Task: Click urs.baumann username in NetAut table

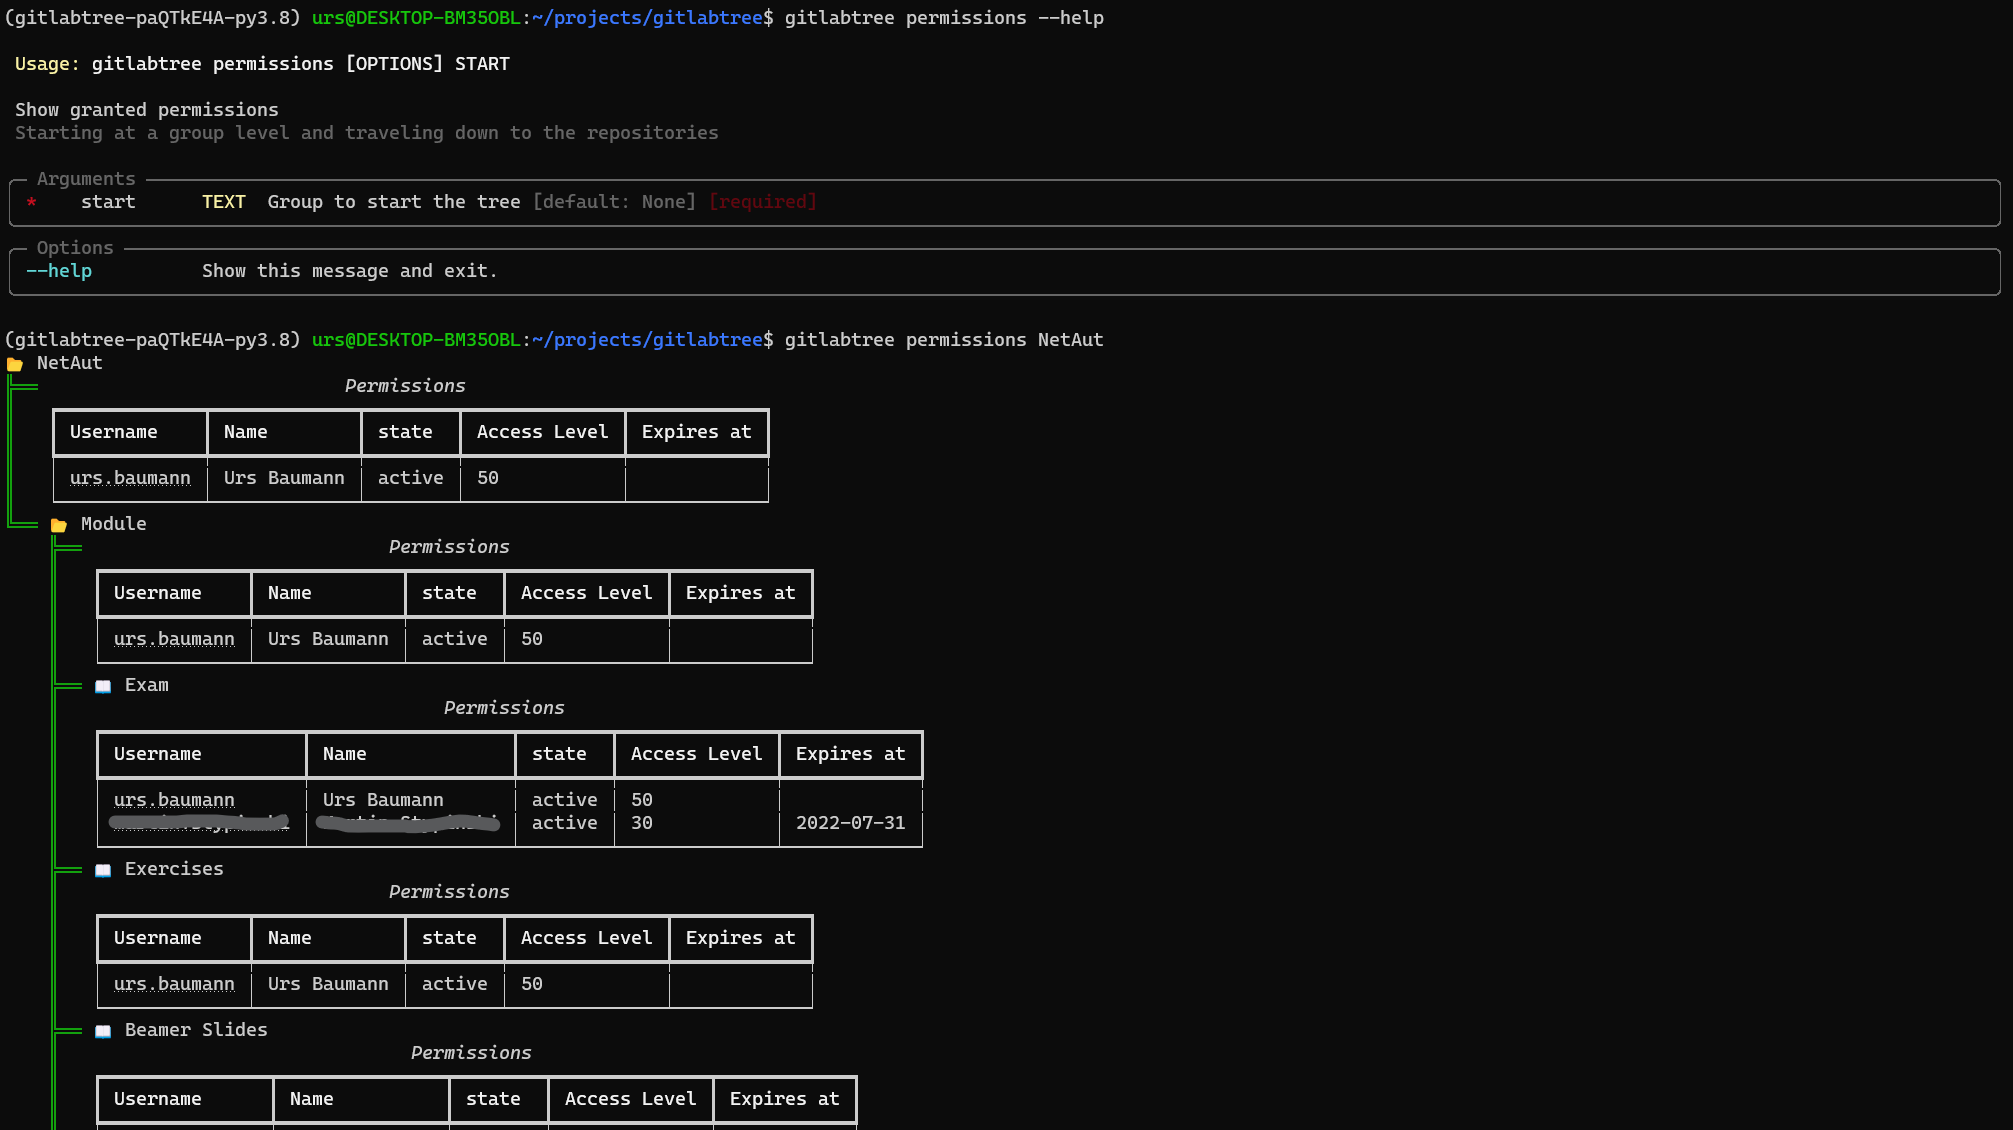Action: point(130,478)
